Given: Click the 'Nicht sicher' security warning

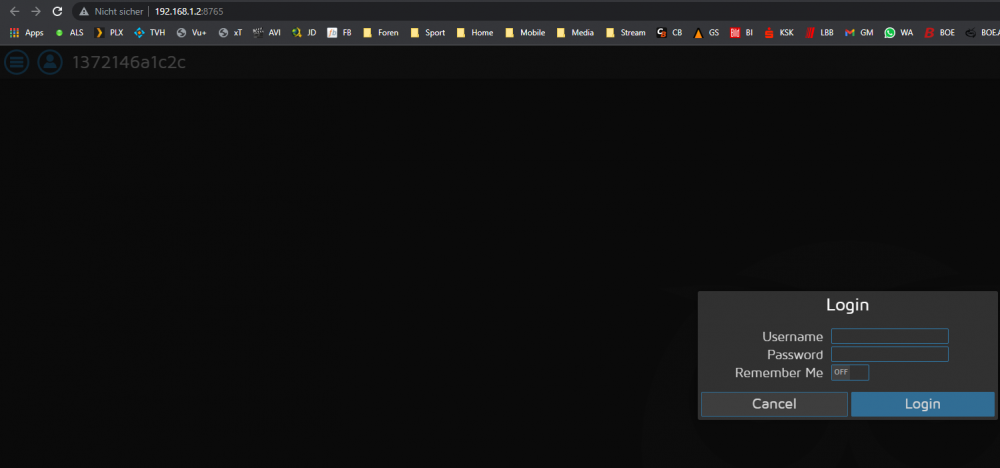Looking at the screenshot, I should [112, 11].
